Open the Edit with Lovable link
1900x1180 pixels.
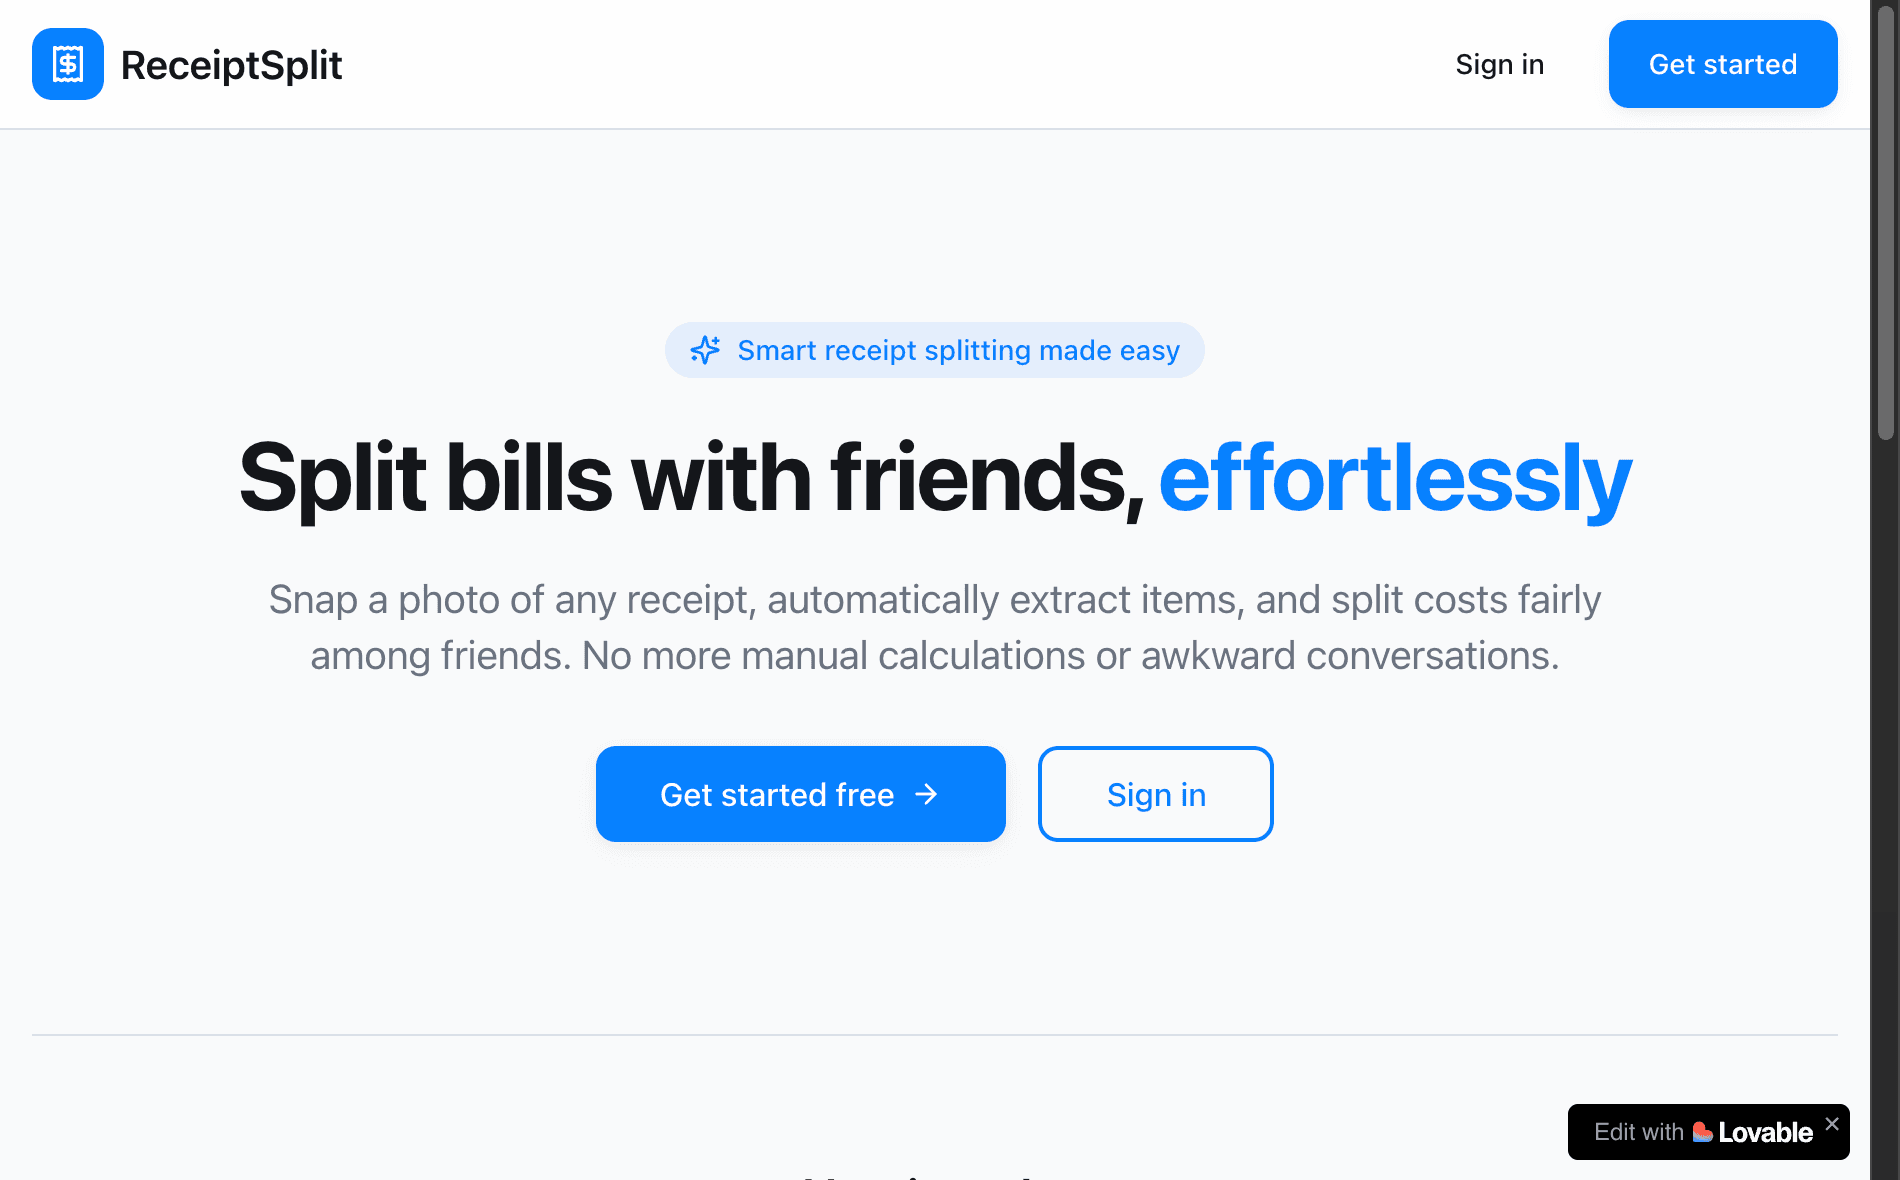[1700, 1132]
